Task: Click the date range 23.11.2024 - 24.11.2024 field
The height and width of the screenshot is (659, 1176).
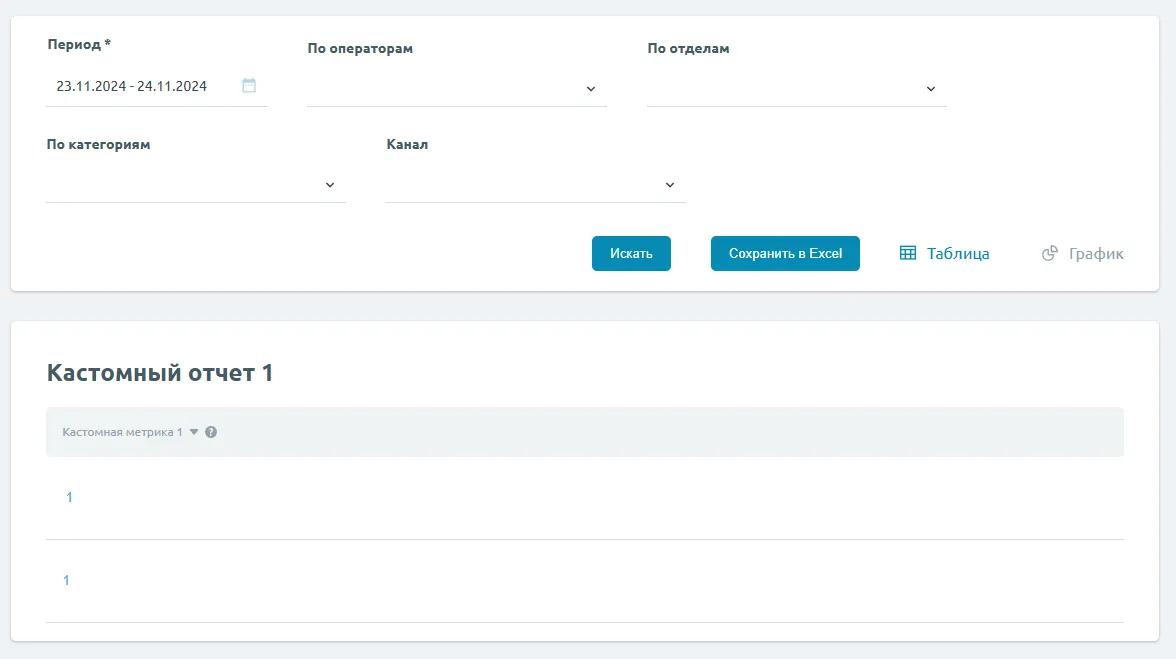Action: coord(132,86)
